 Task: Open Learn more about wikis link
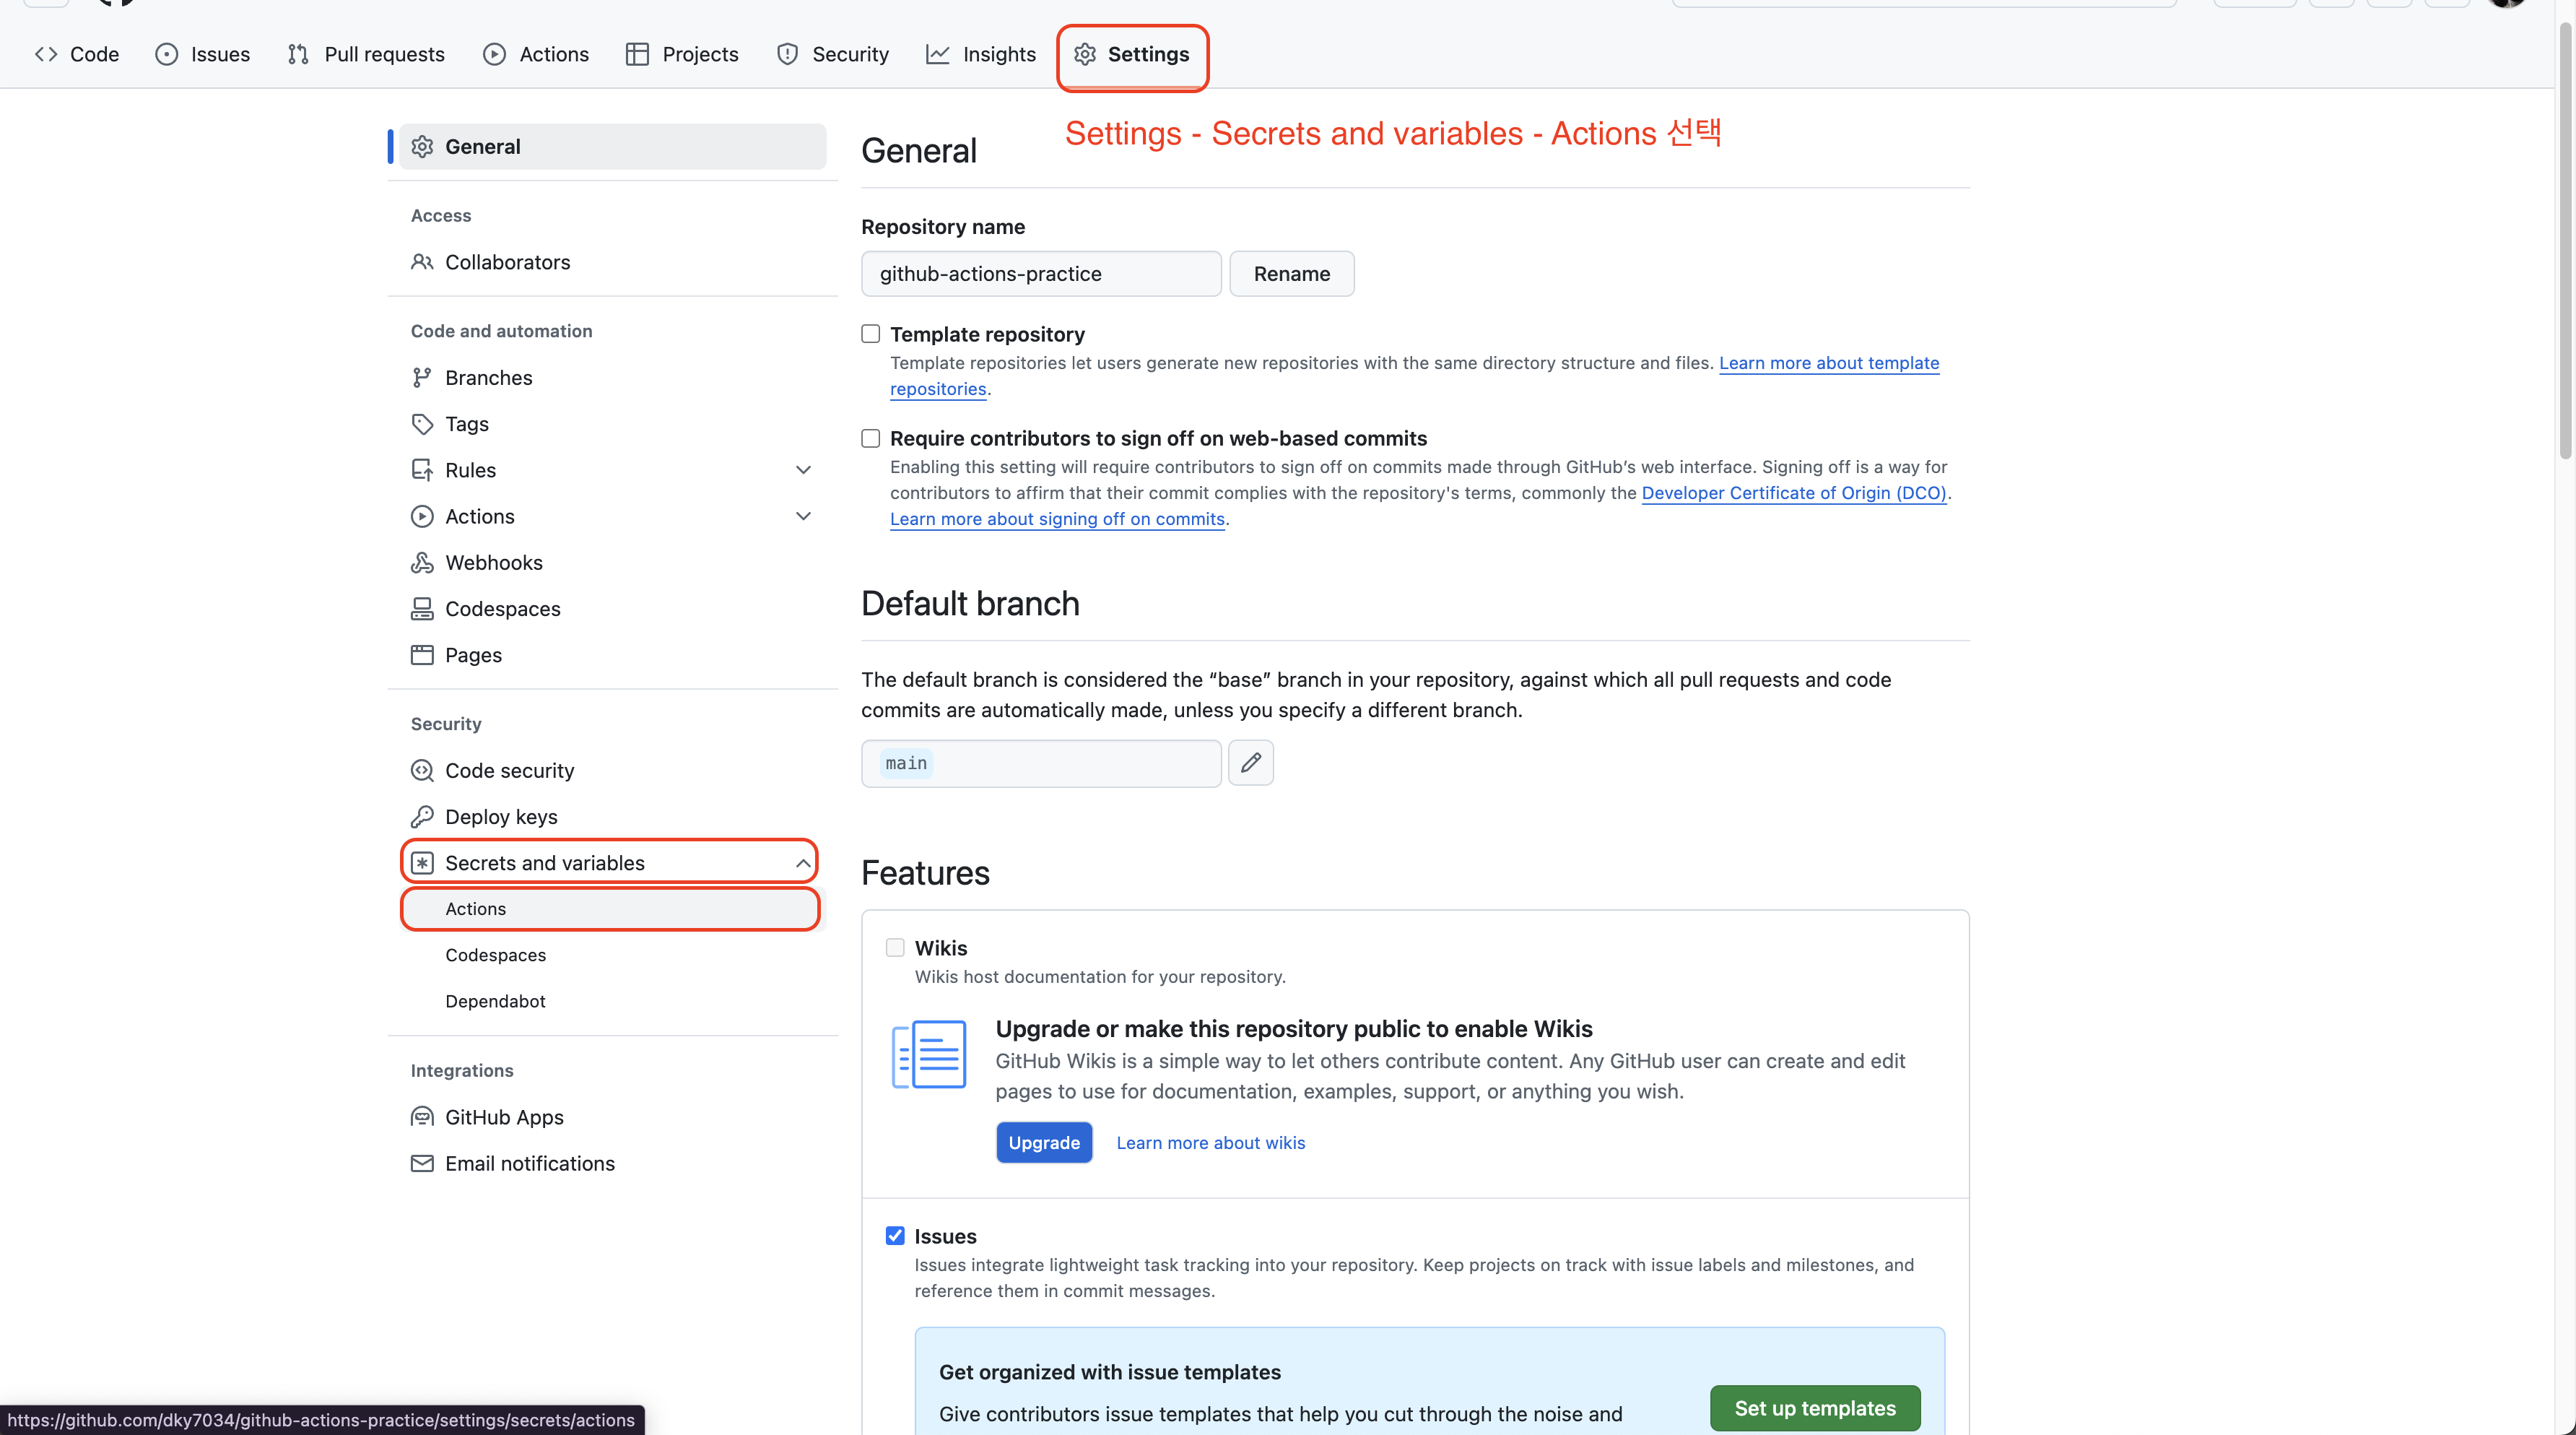click(1210, 1143)
